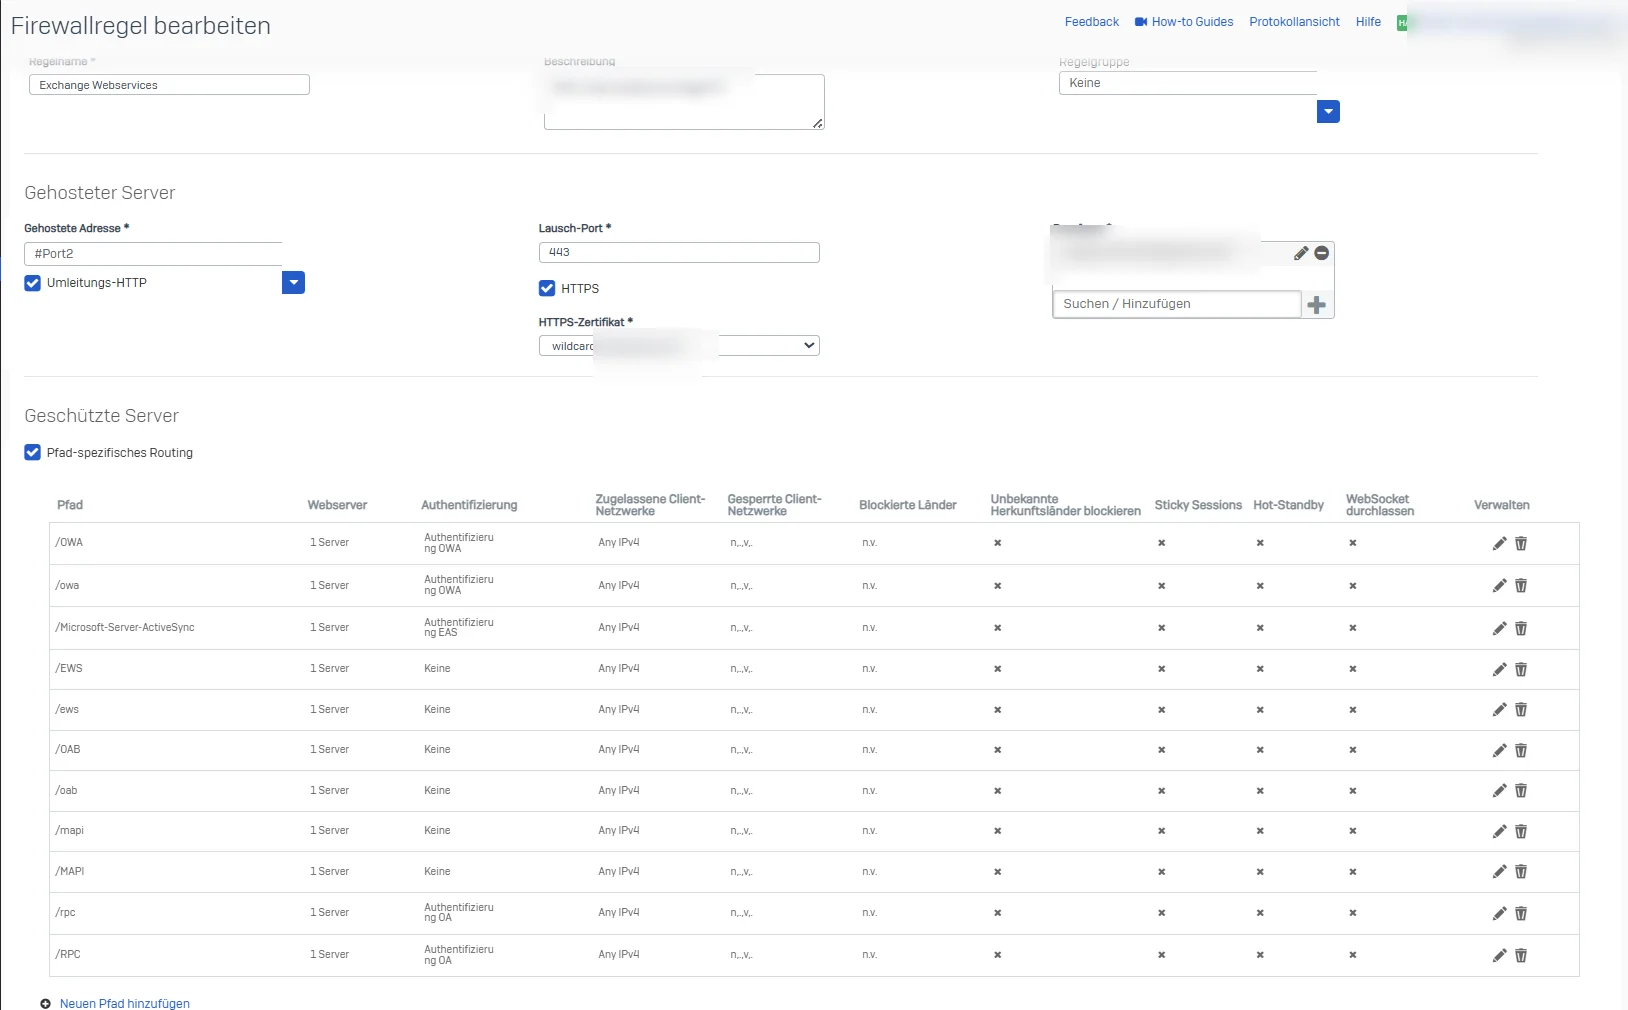Edit the /MAPI path entry
This screenshot has width=1628, height=1010.
(x=1499, y=872)
